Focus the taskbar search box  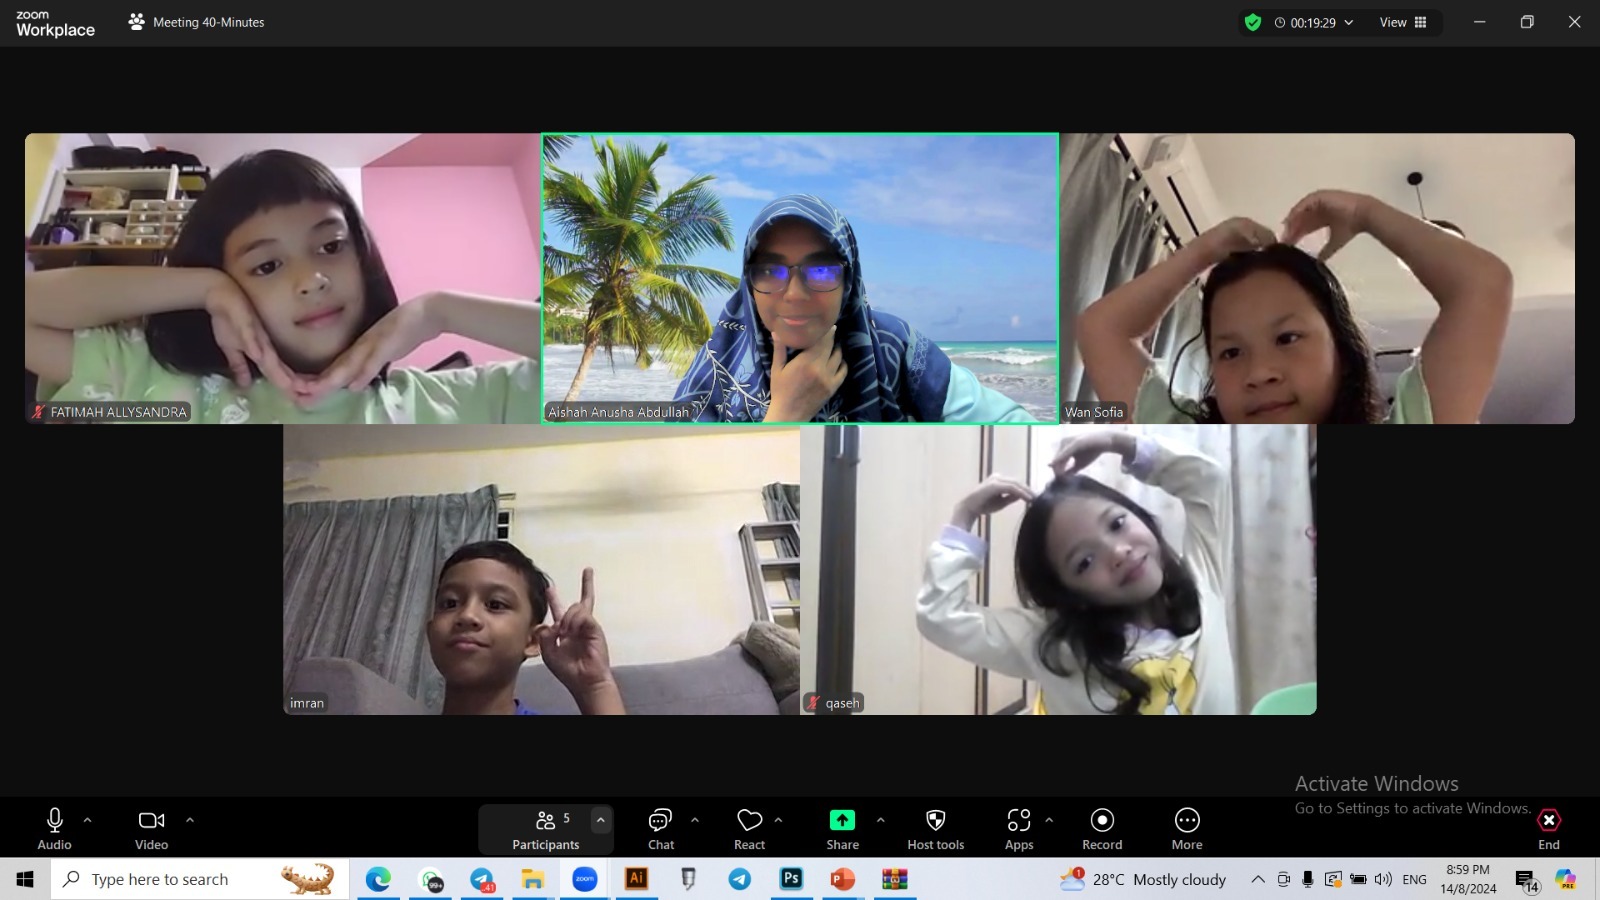tap(200, 879)
